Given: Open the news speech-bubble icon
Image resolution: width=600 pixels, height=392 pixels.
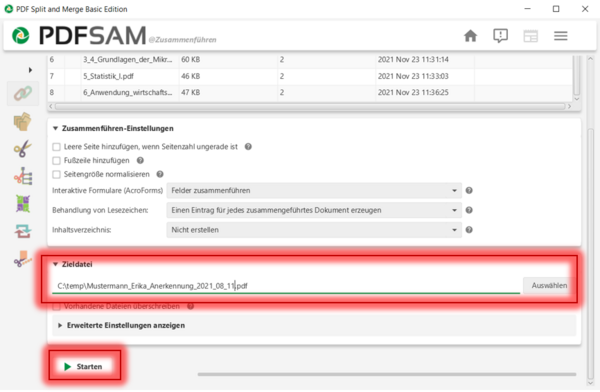Looking at the screenshot, I should click(500, 36).
